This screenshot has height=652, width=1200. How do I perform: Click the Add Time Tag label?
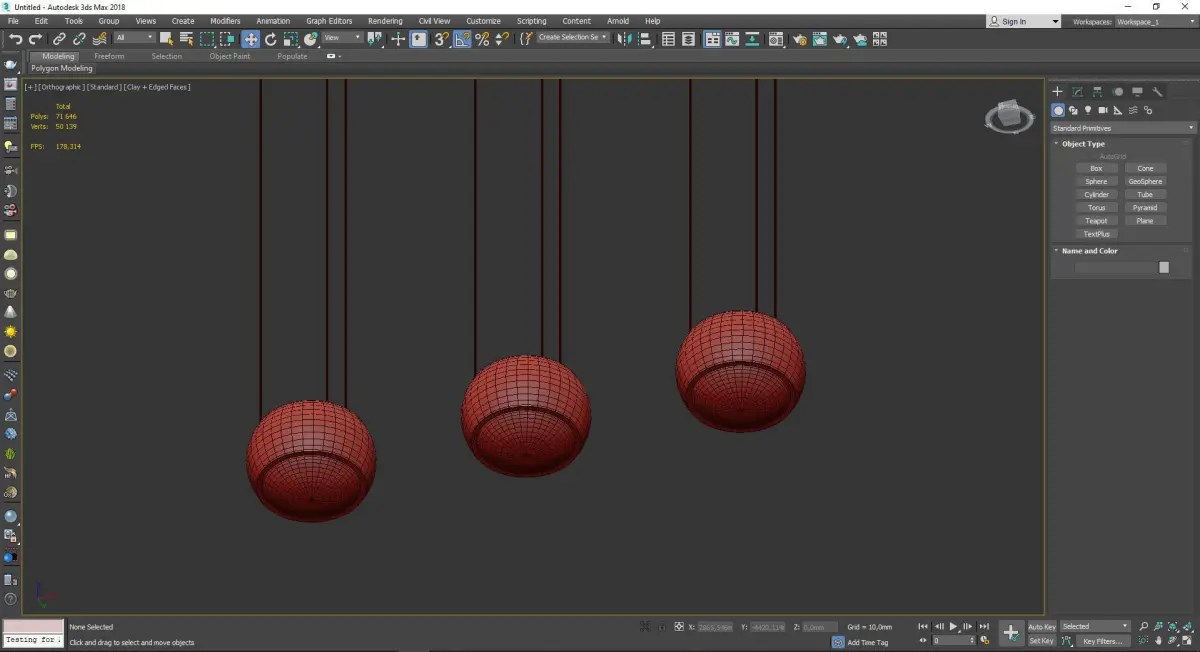868,642
